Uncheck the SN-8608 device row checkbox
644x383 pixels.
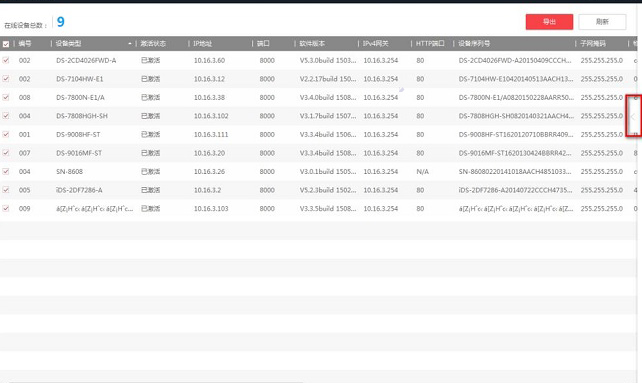[x=6, y=171]
